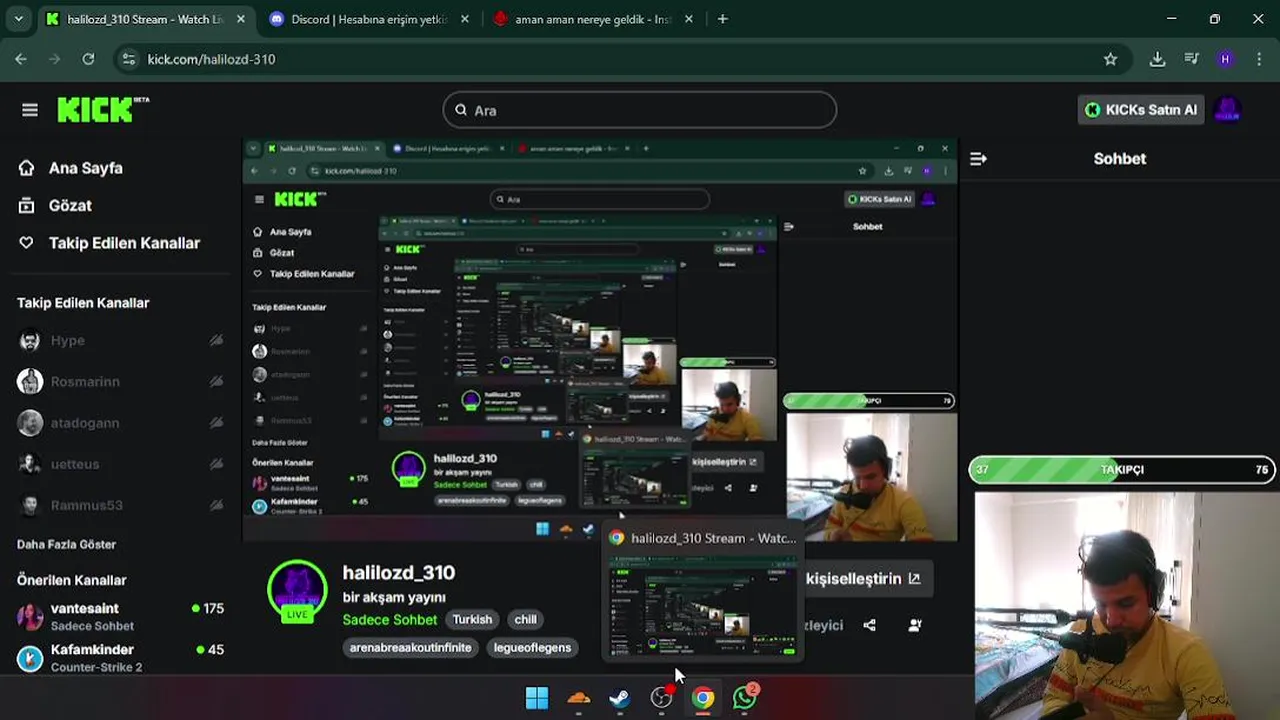The image size is (1280, 720).
Task: Close the aman aman nereye geldik tab
Action: 688,19
